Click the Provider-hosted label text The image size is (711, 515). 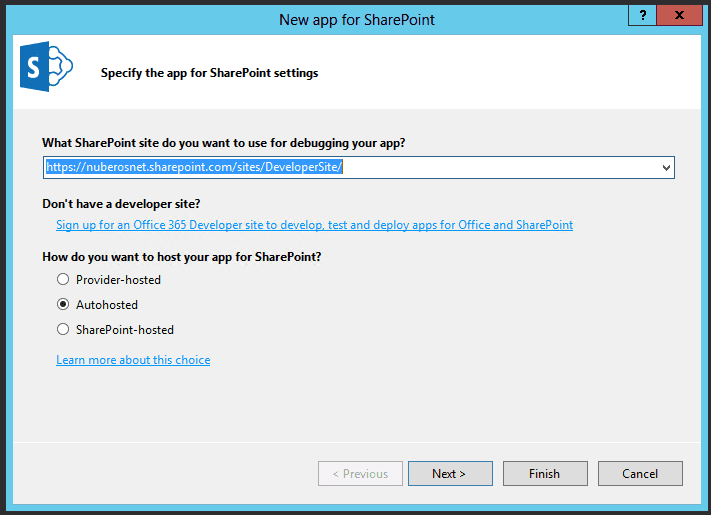coord(118,280)
